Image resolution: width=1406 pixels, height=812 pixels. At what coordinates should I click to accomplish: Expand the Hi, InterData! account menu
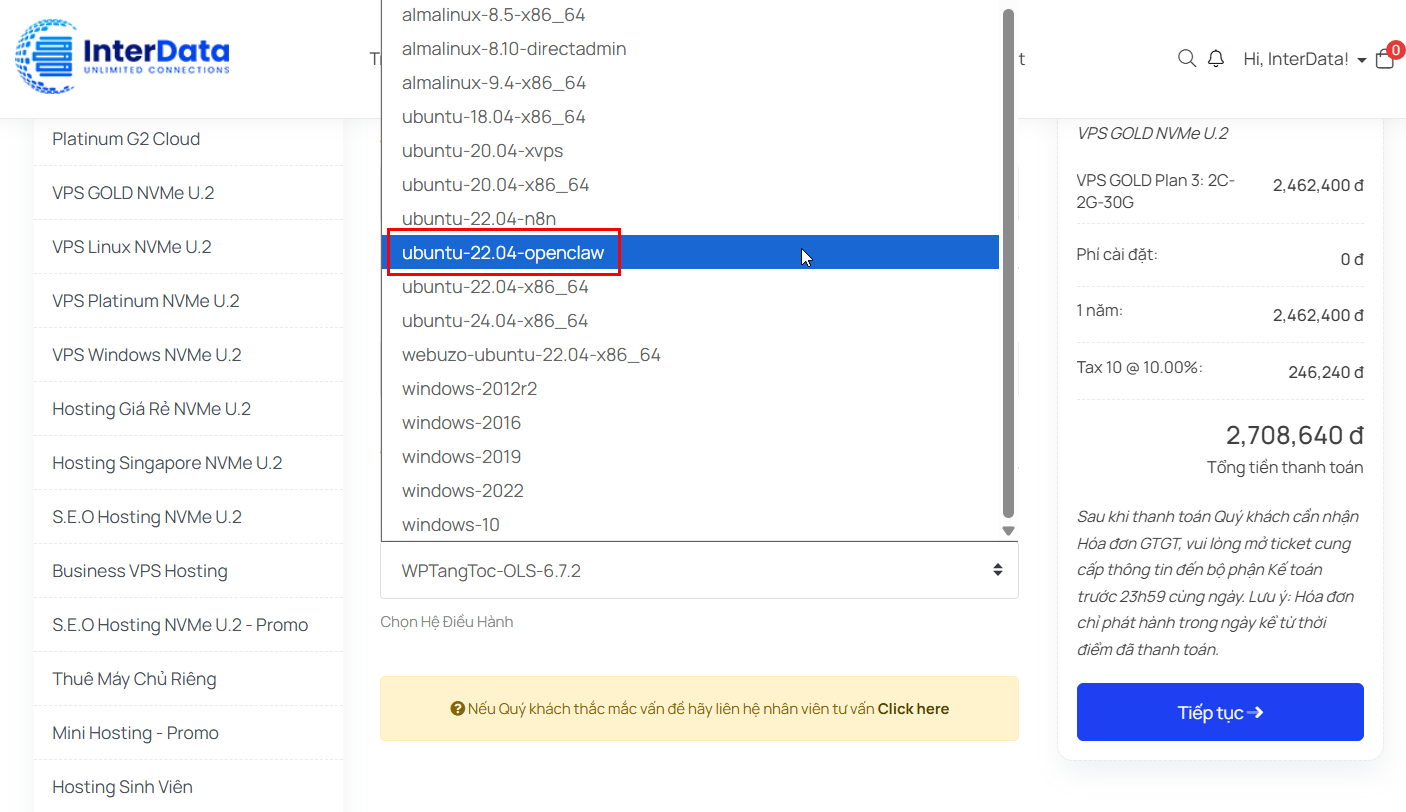point(1304,59)
